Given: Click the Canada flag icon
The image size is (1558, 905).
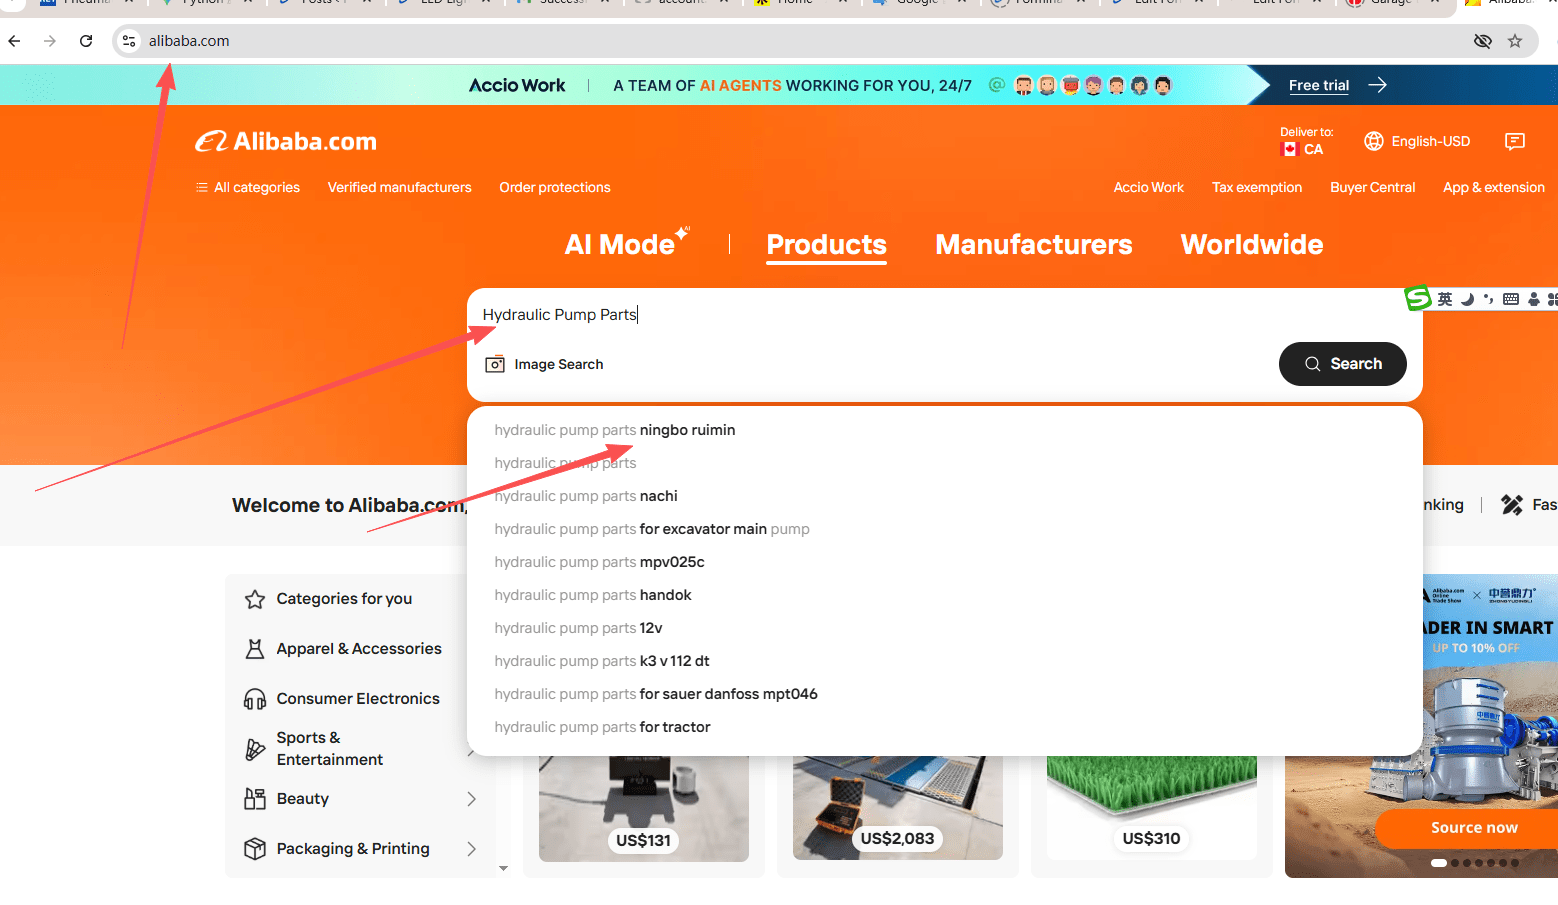Looking at the screenshot, I should (1289, 149).
